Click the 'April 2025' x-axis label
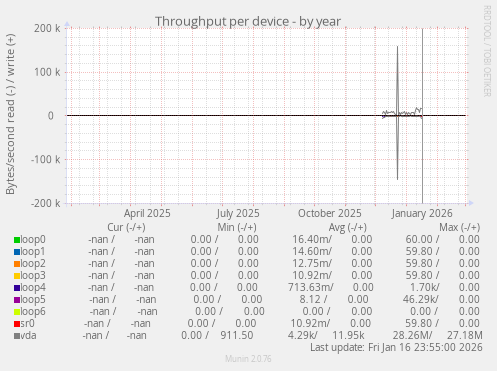The width and height of the screenshot is (497, 371). click(147, 213)
